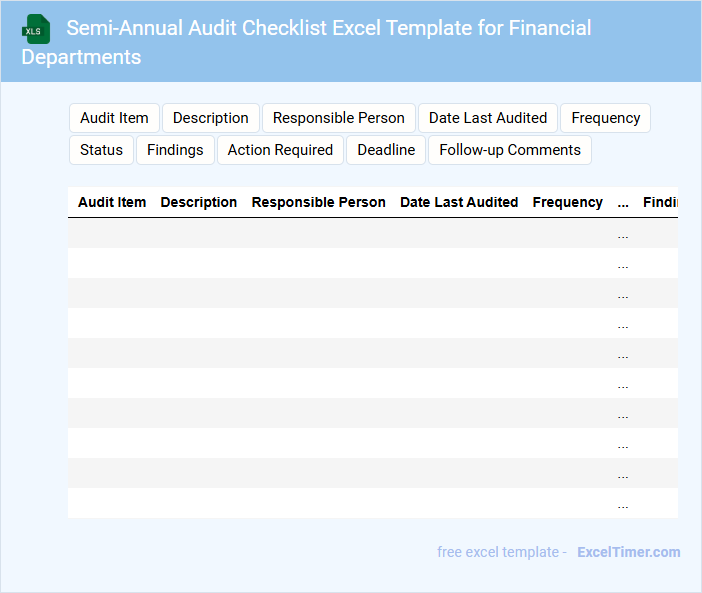Image resolution: width=702 pixels, height=593 pixels.
Task: Click the Follow-up Comments tag
Action: [510, 150]
